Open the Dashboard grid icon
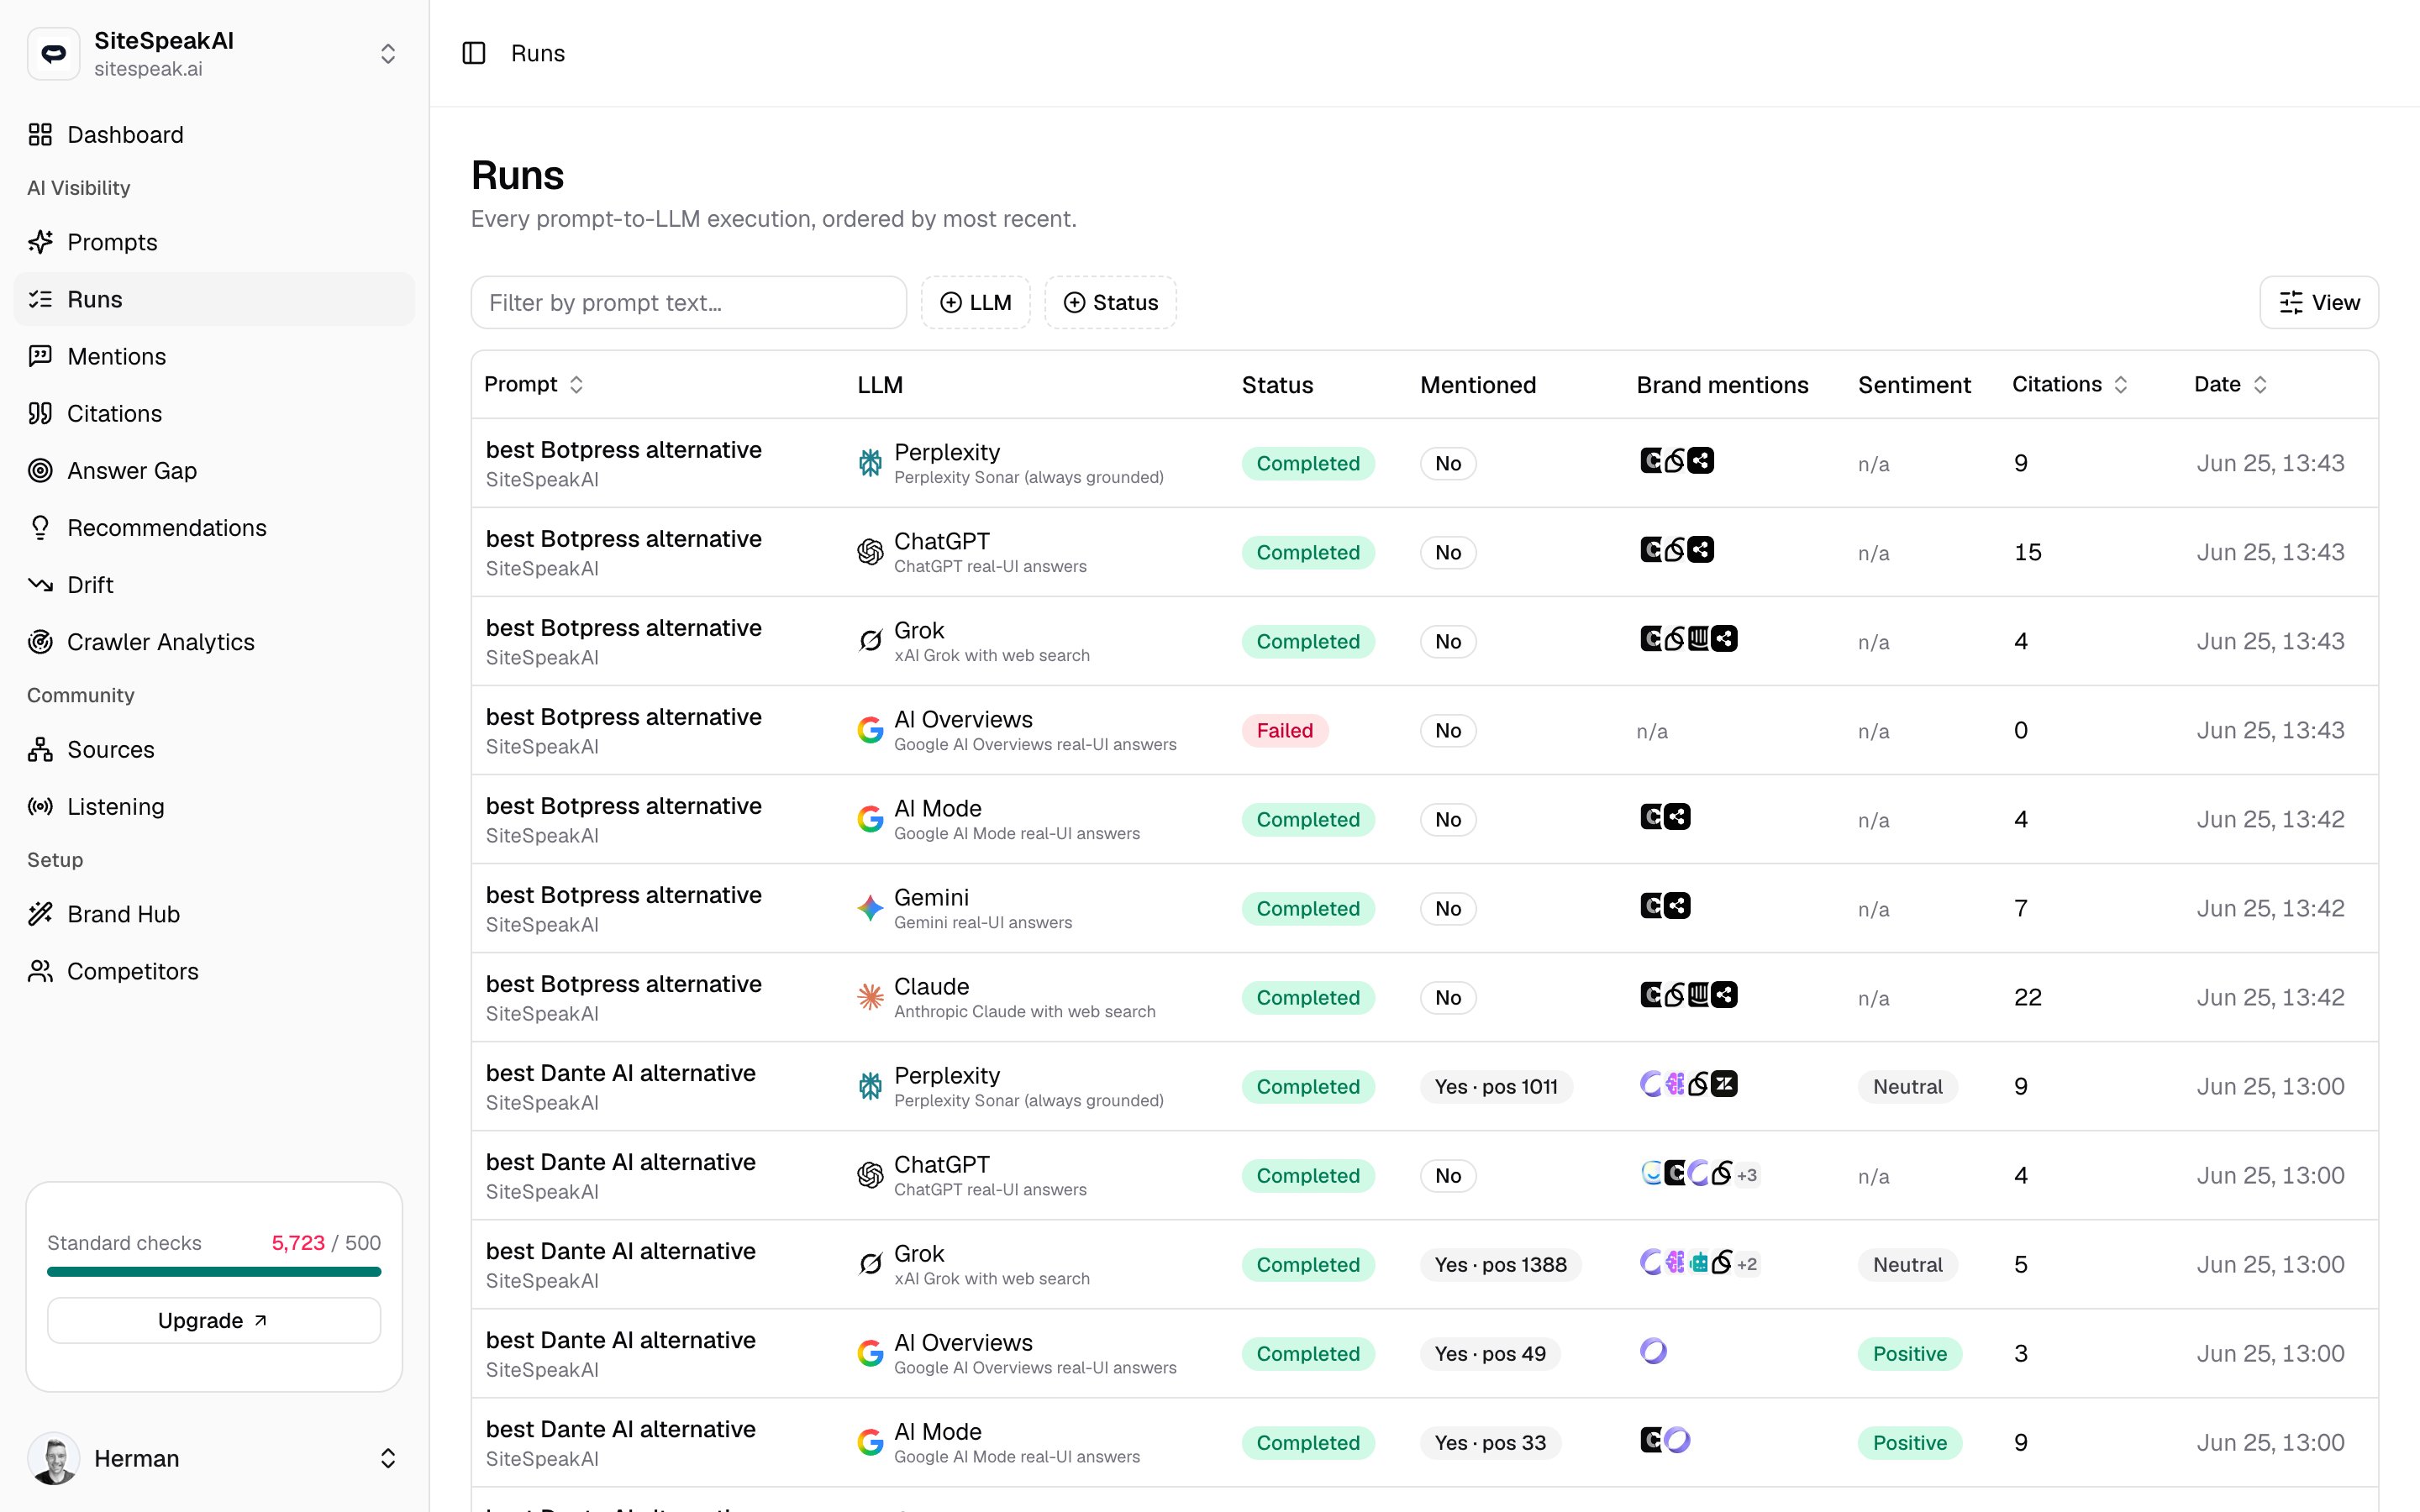This screenshot has height=1512, width=2420. (x=40, y=134)
